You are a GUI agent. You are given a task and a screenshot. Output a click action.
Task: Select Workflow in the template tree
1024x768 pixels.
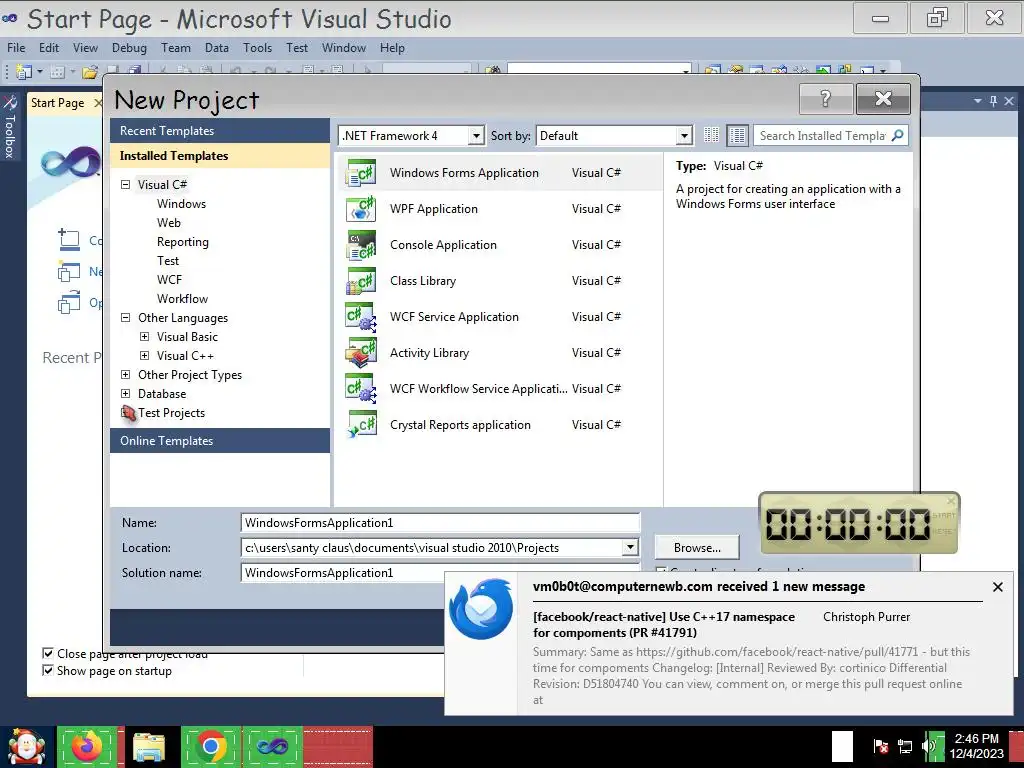[x=182, y=298]
